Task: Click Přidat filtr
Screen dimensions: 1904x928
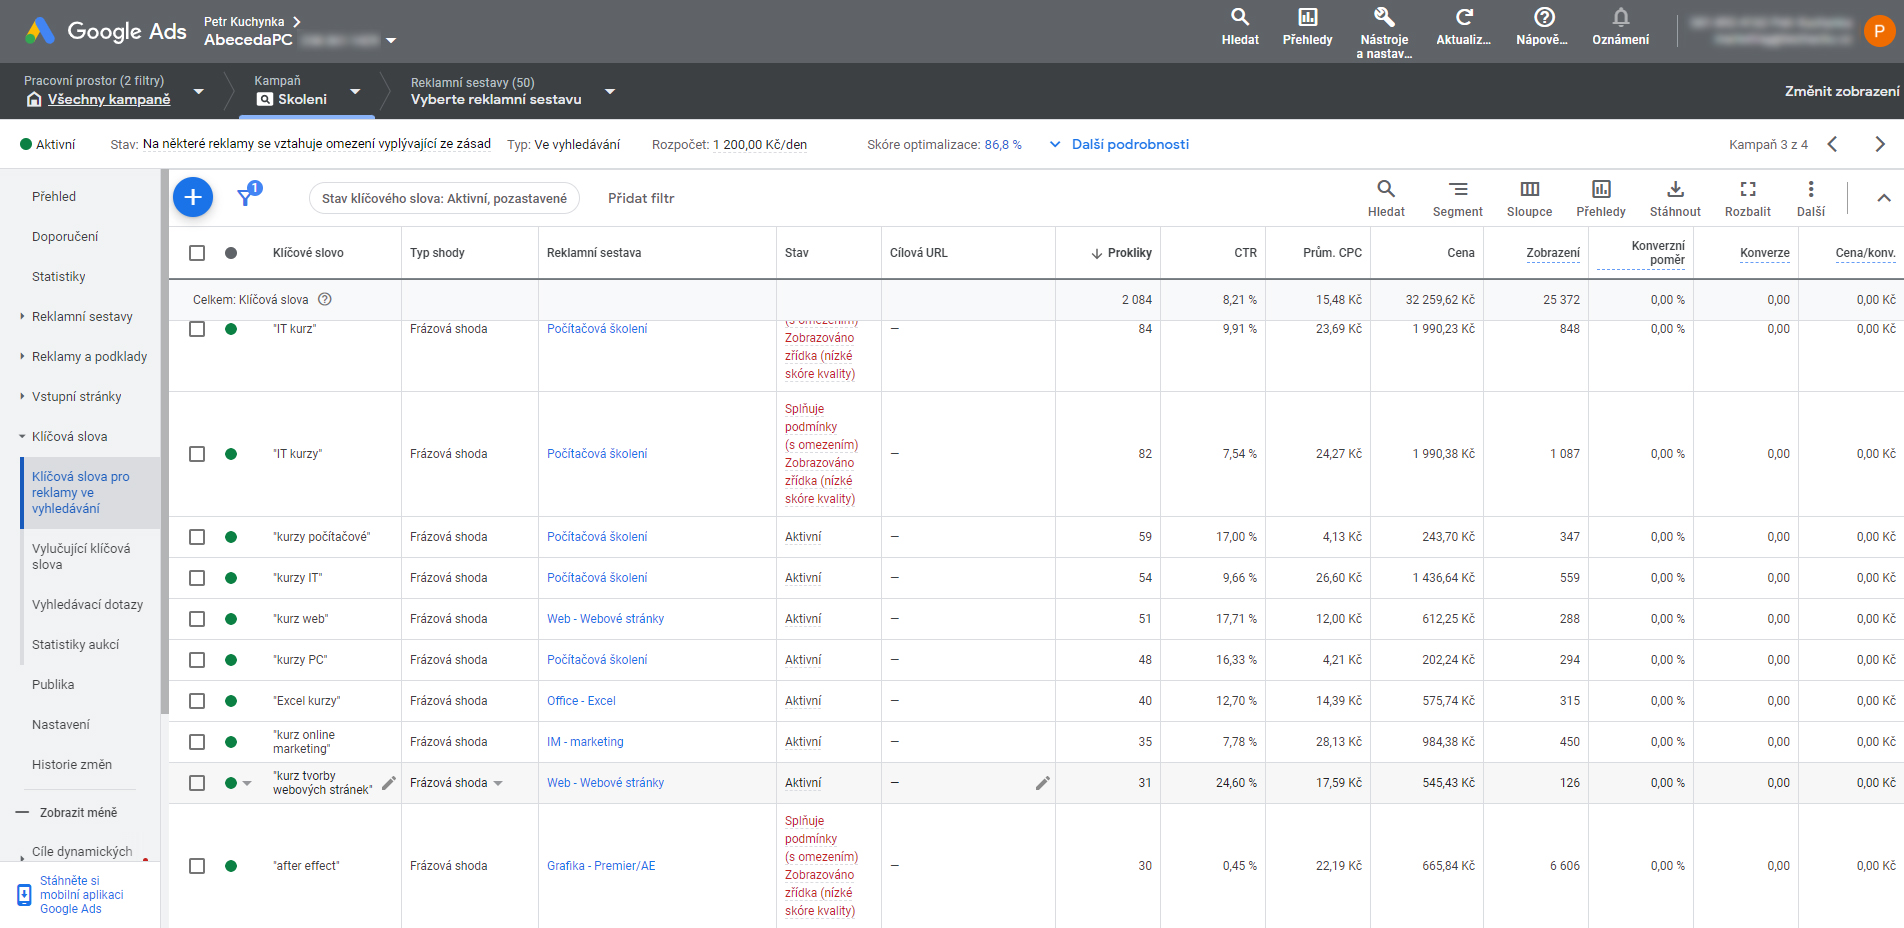Action: click(x=641, y=198)
